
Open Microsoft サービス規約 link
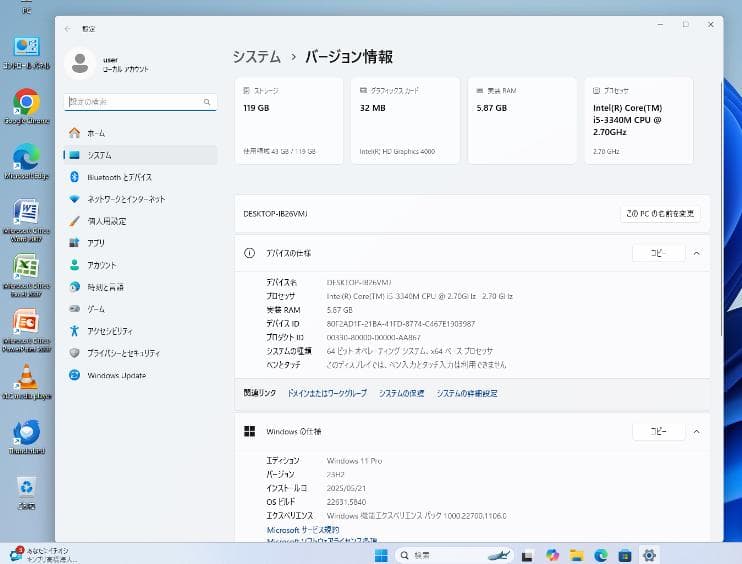(303, 530)
